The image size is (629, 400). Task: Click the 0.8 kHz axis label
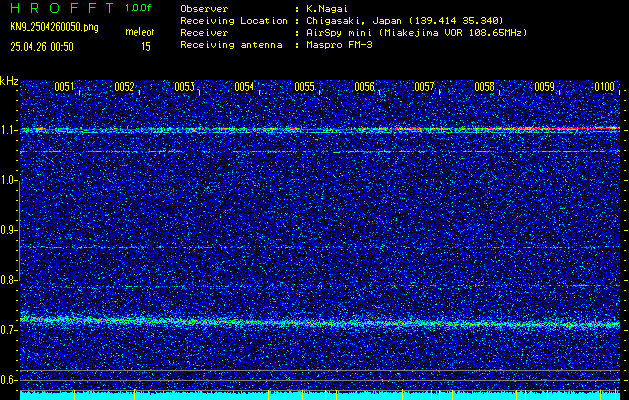pyautogui.click(x=7, y=280)
